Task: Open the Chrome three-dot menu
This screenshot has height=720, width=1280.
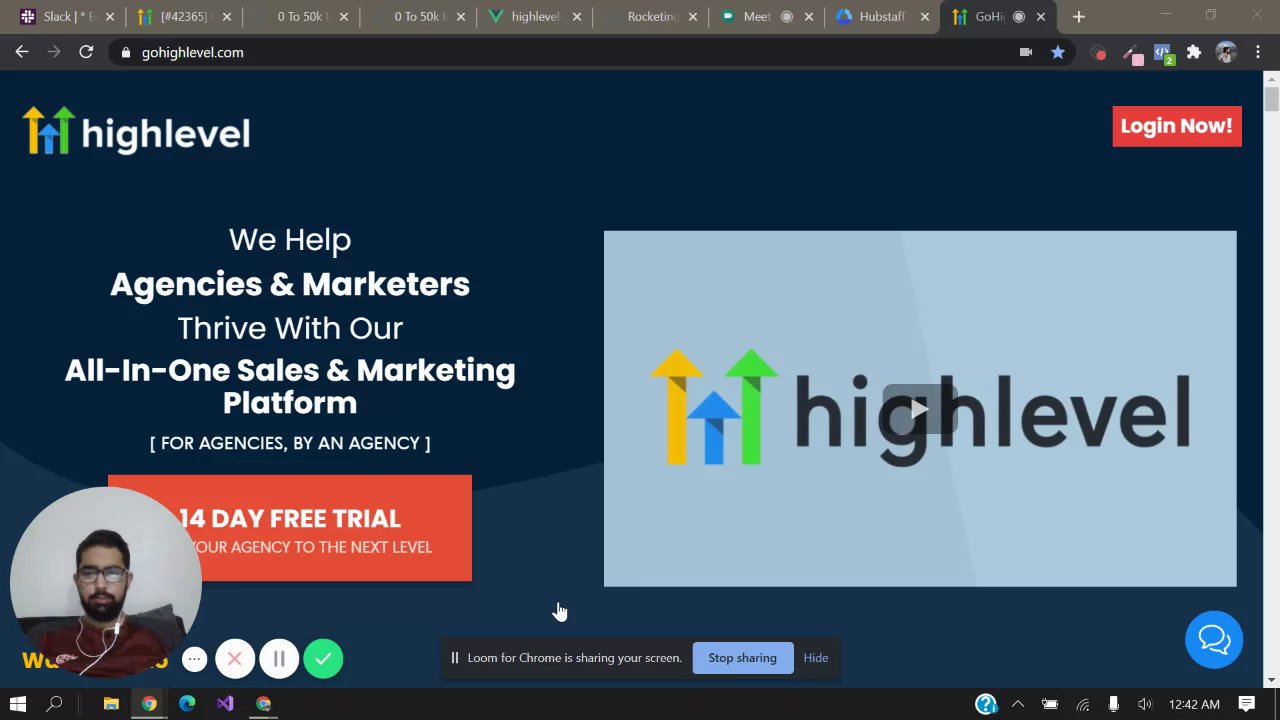Action: tap(1258, 52)
